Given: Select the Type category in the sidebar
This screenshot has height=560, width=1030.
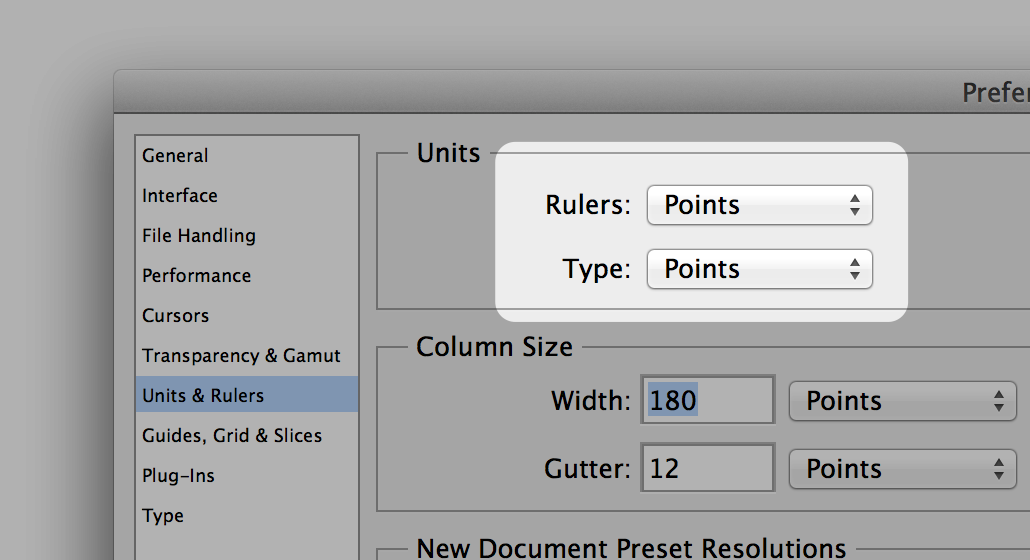Looking at the screenshot, I should click(x=163, y=516).
